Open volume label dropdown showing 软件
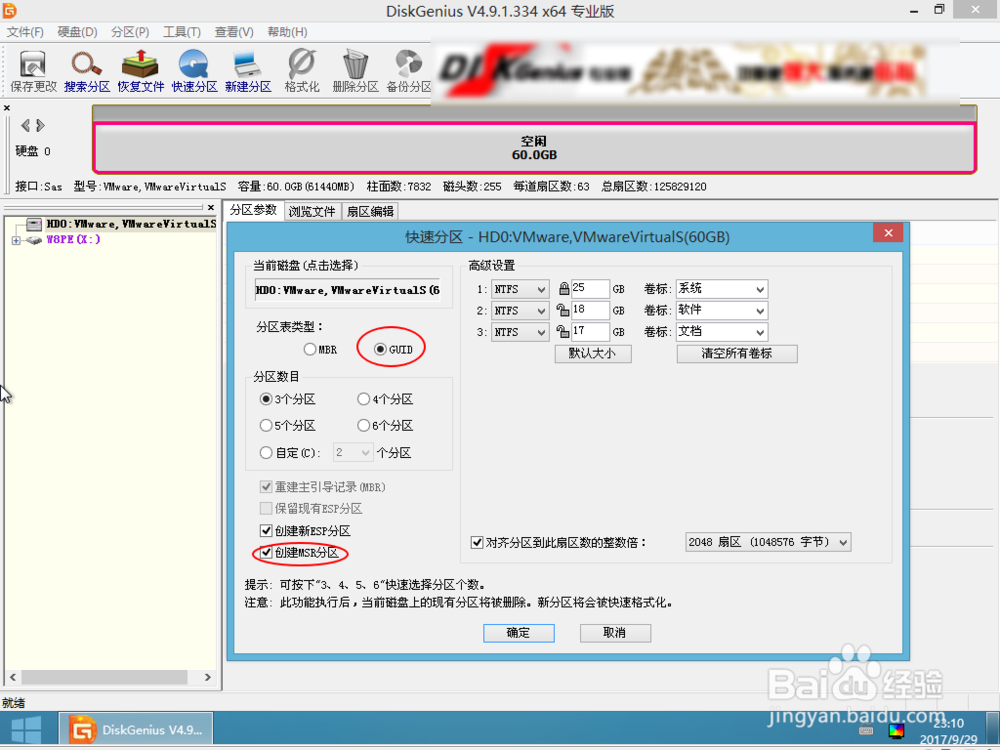Image resolution: width=1000 pixels, height=750 pixels. [x=722, y=311]
